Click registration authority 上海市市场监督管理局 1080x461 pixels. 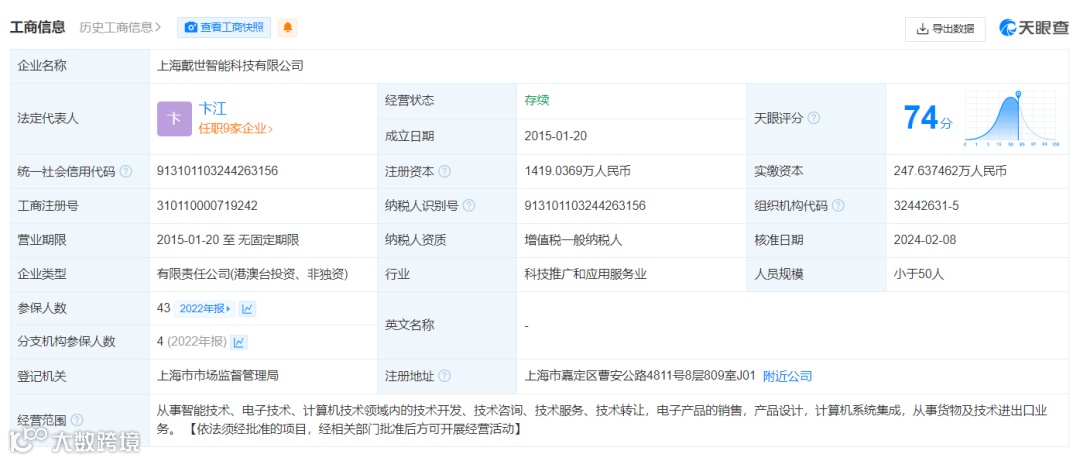coord(218,376)
